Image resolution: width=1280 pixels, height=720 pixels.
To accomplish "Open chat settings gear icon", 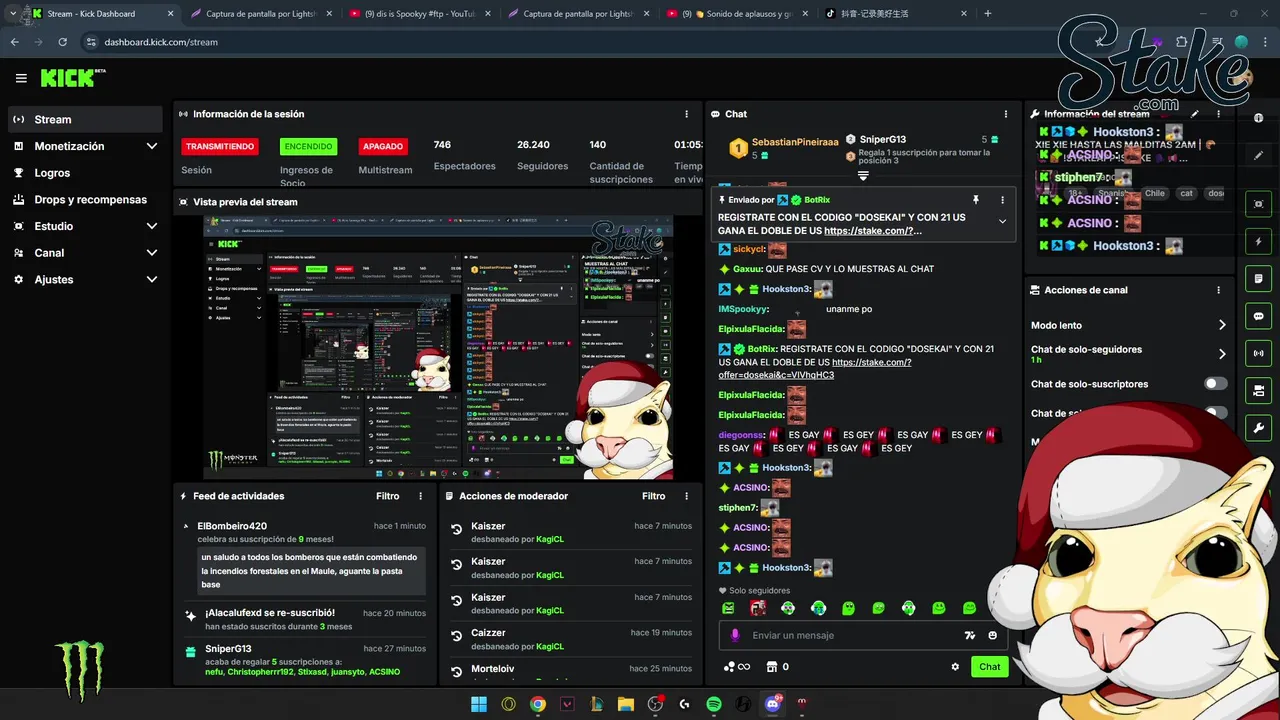I will (955, 667).
